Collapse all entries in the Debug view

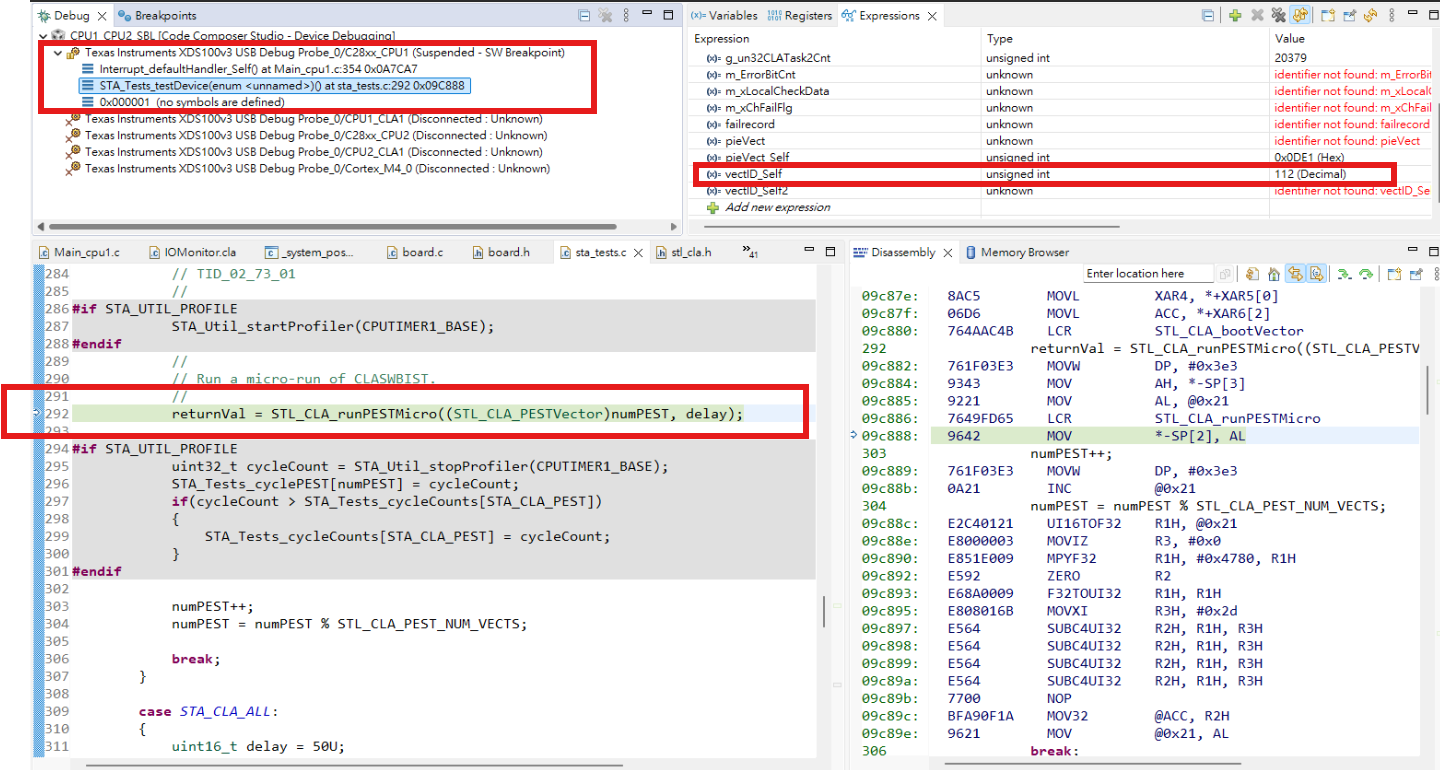[x=584, y=16]
